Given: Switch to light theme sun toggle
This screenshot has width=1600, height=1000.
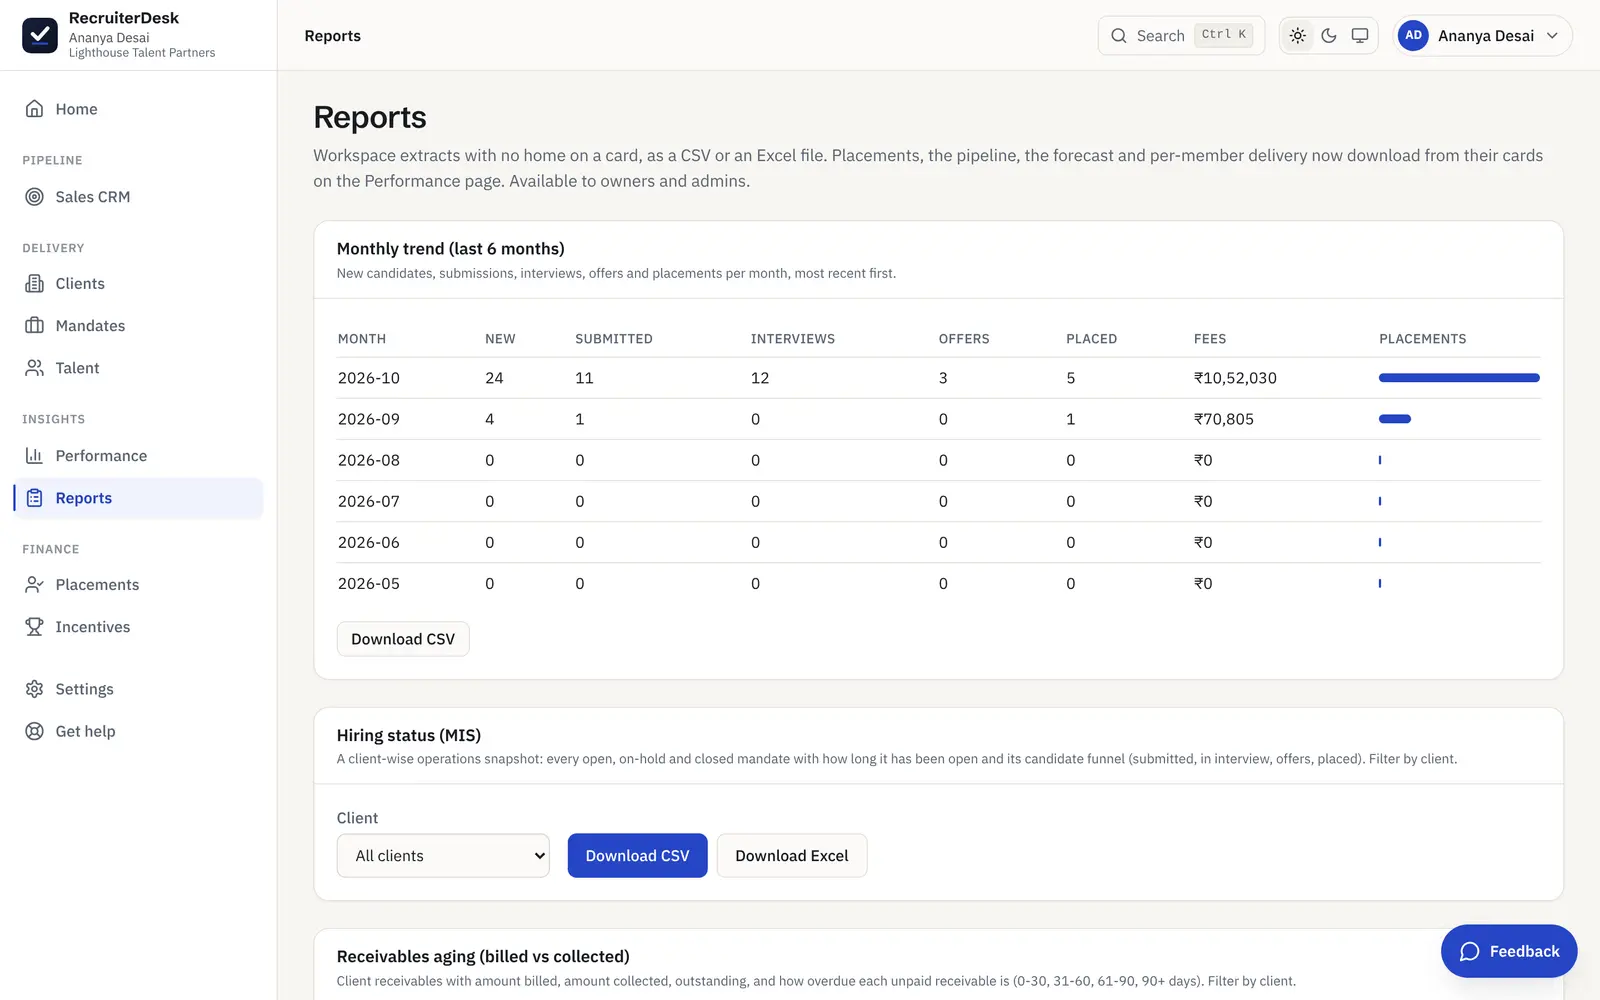Looking at the screenshot, I should point(1298,35).
